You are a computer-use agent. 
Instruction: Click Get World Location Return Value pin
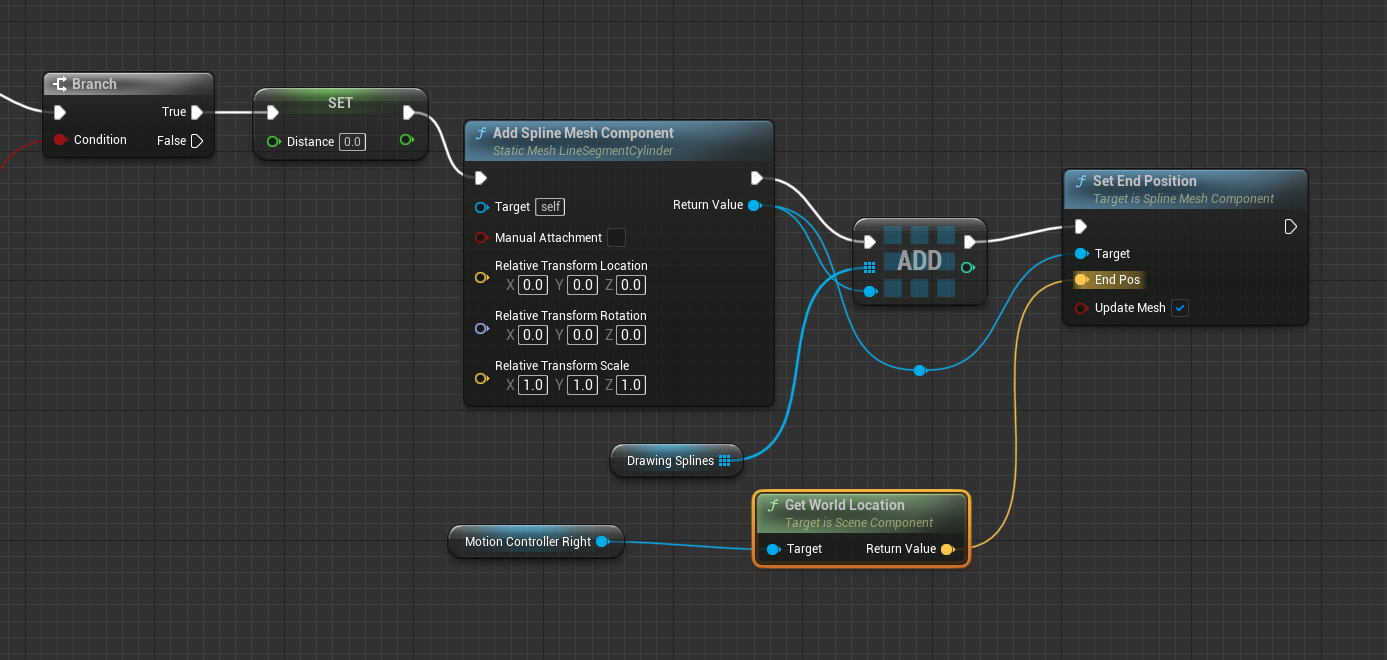coord(948,549)
